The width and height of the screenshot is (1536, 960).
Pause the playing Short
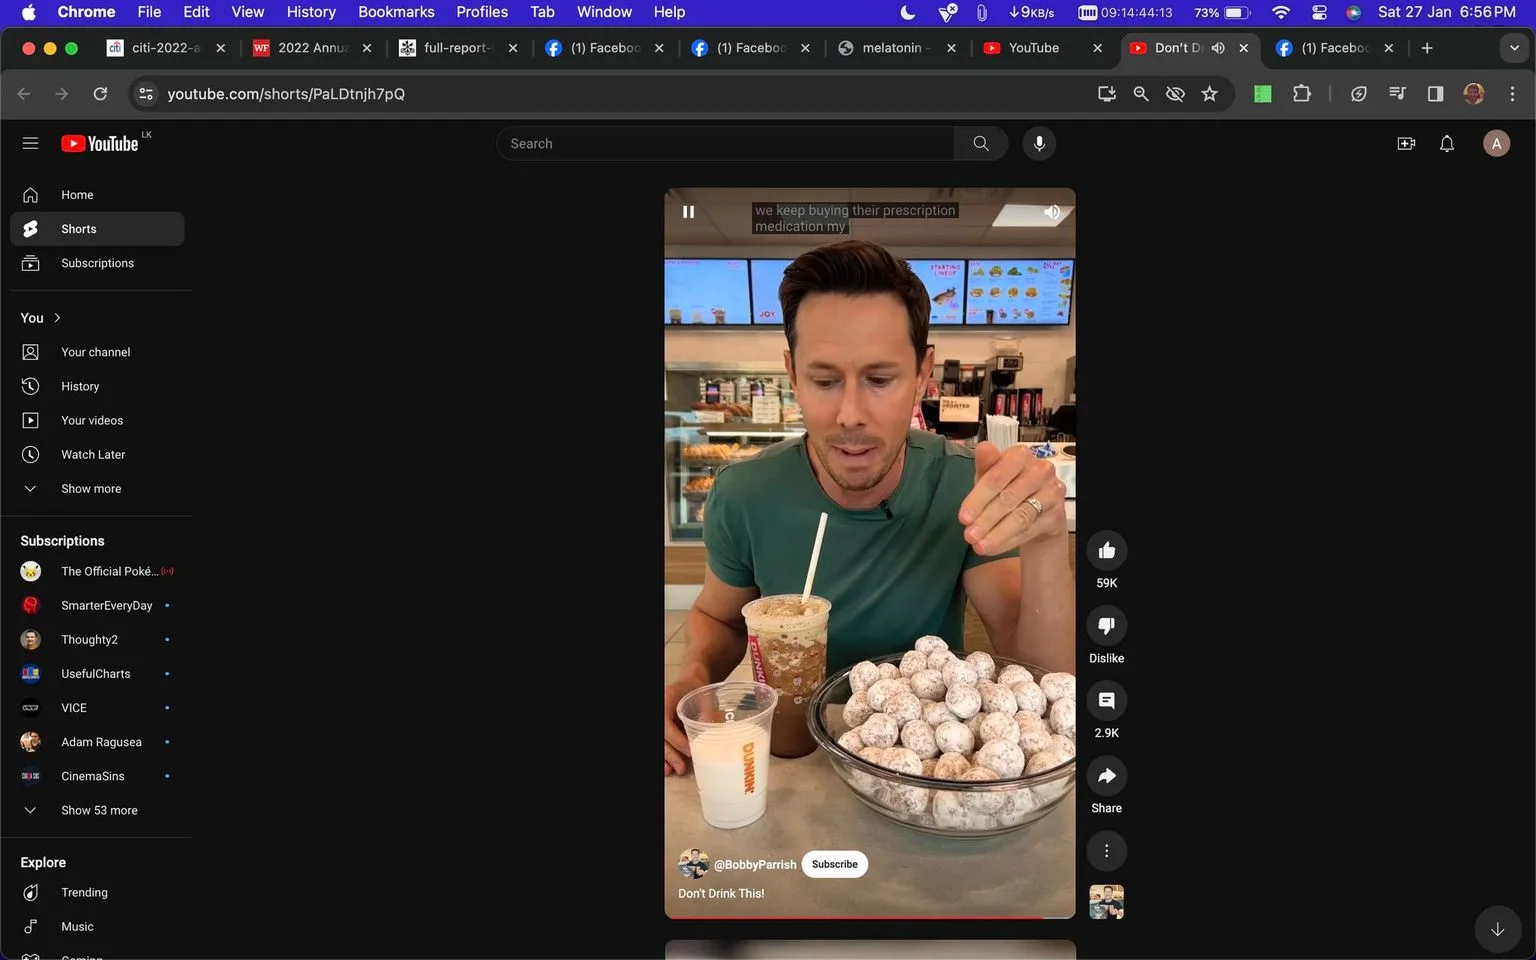(x=688, y=212)
